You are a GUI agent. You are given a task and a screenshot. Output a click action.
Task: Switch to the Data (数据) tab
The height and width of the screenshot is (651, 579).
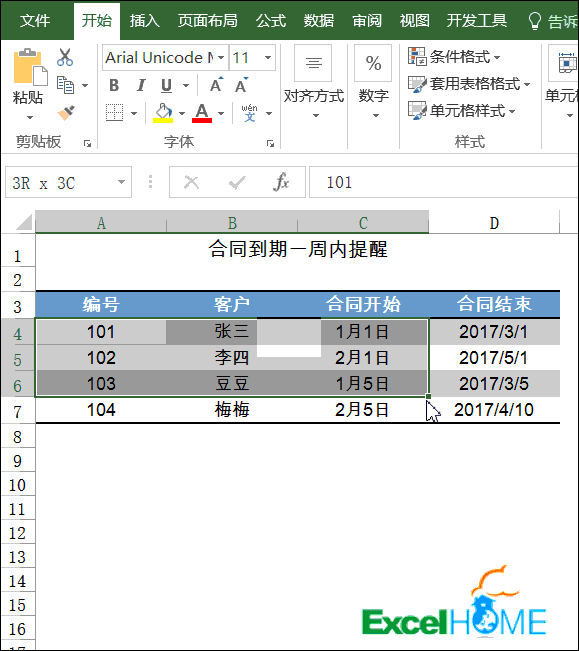pos(319,20)
